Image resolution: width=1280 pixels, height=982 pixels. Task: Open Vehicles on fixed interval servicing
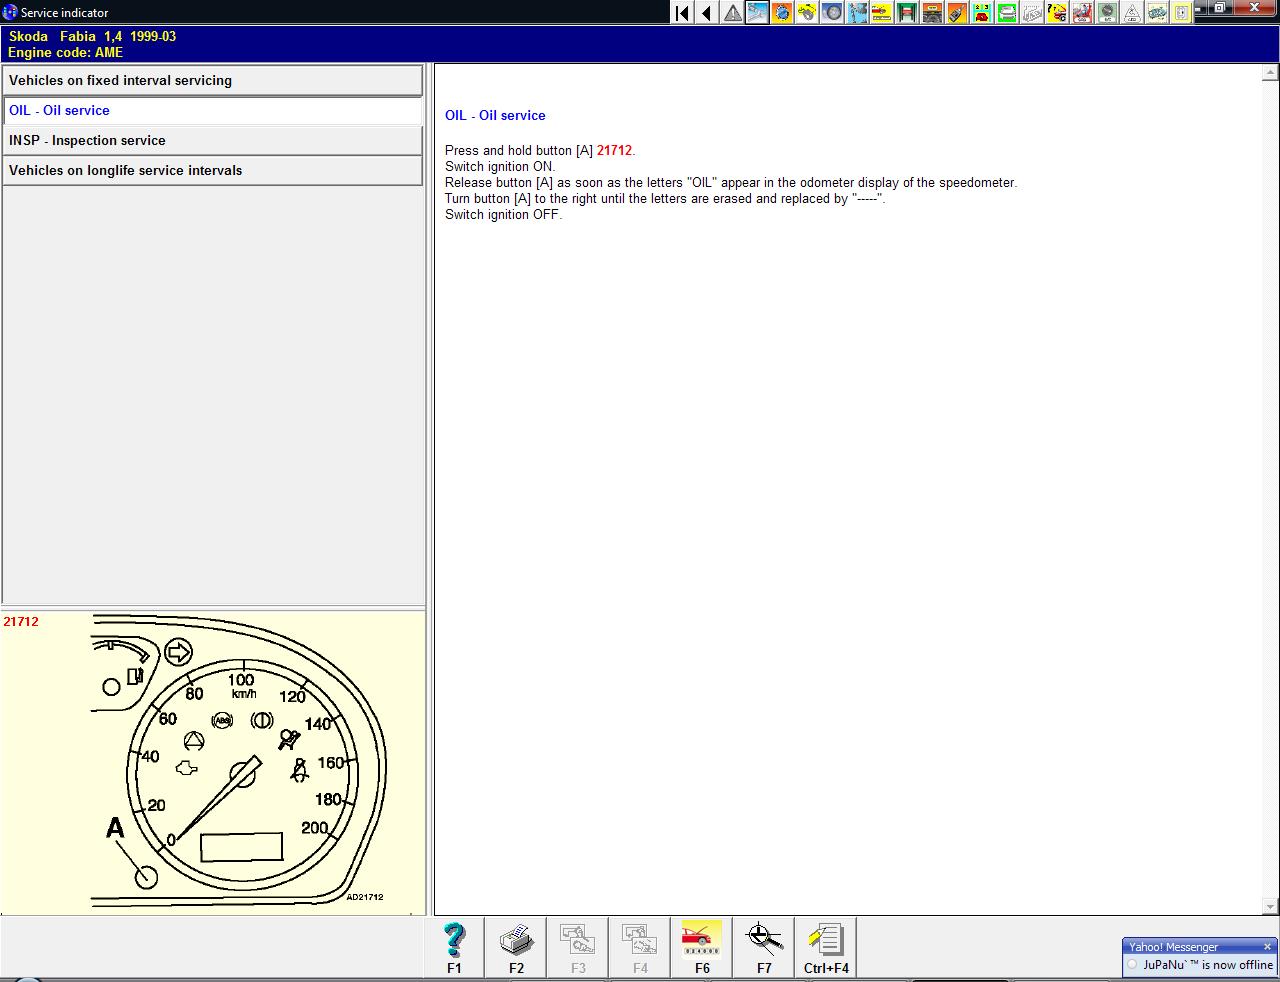[212, 81]
